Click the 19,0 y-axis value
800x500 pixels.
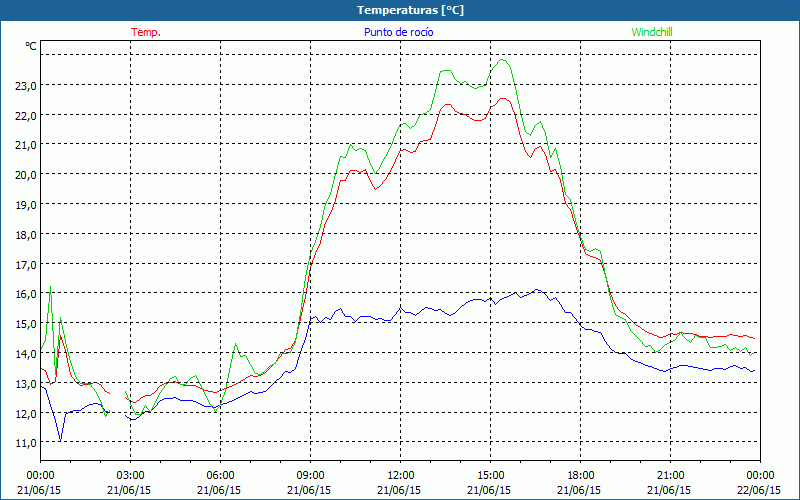click(x=26, y=205)
